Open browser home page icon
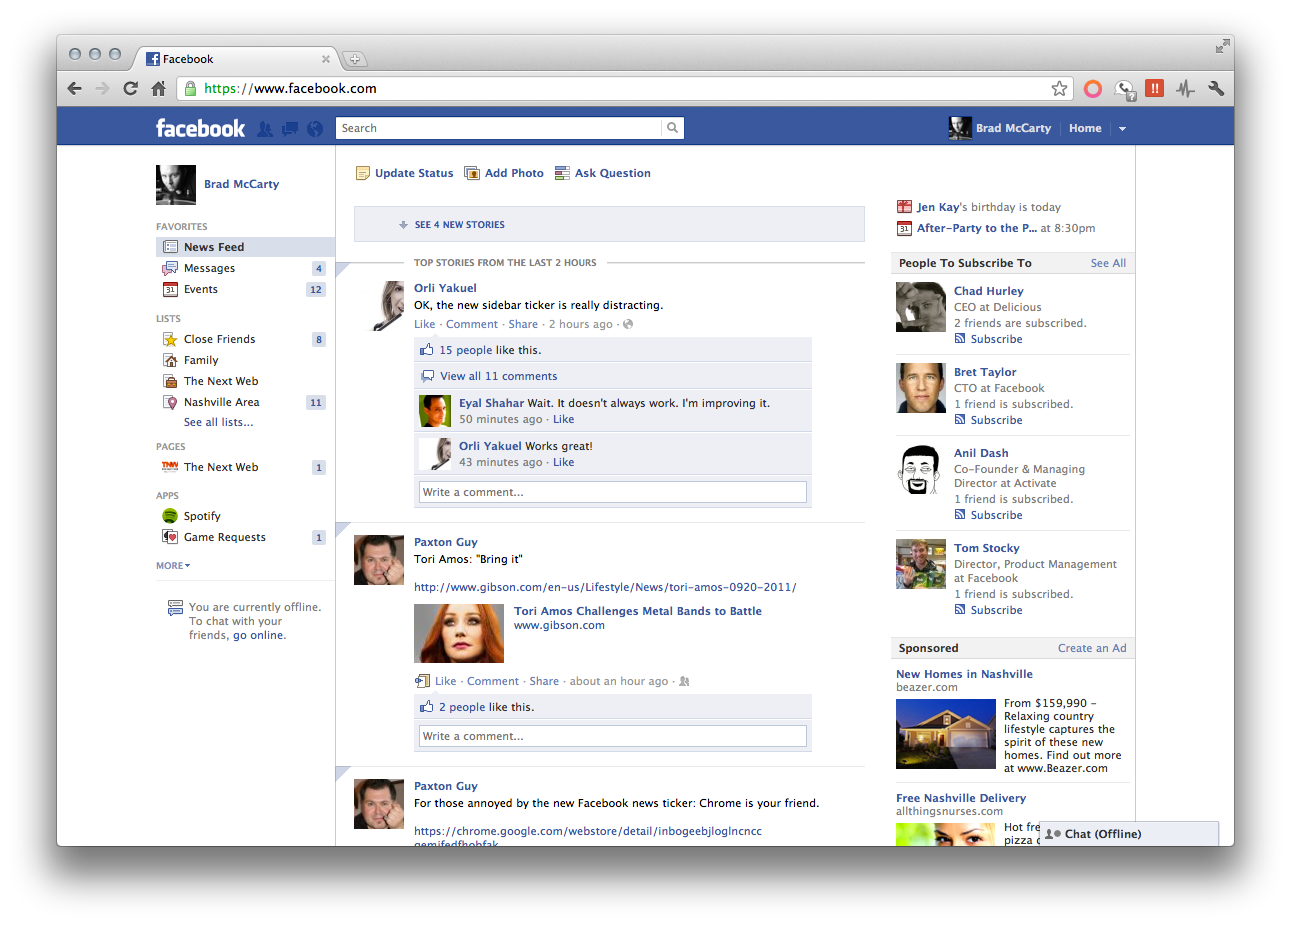Viewport: 1291px width, 925px height. [x=158, y=88]
